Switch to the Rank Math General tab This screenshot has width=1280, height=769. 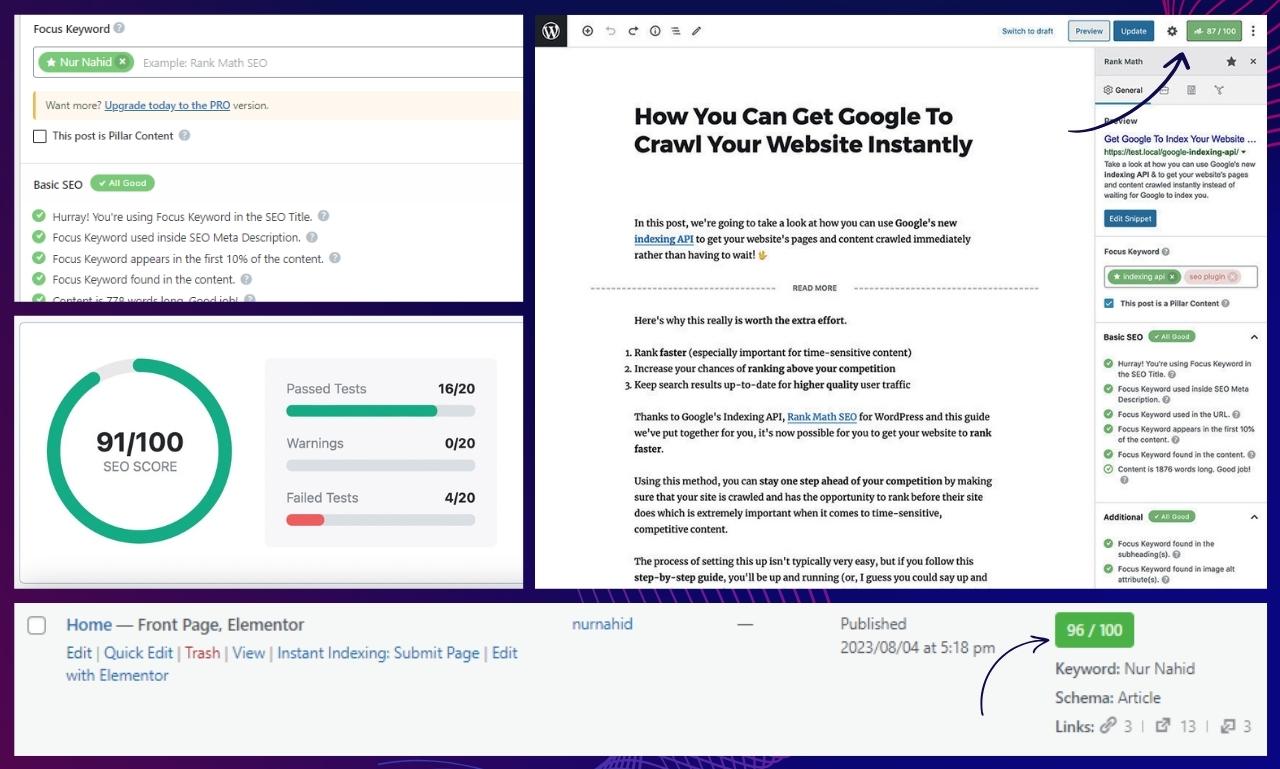1122,89
